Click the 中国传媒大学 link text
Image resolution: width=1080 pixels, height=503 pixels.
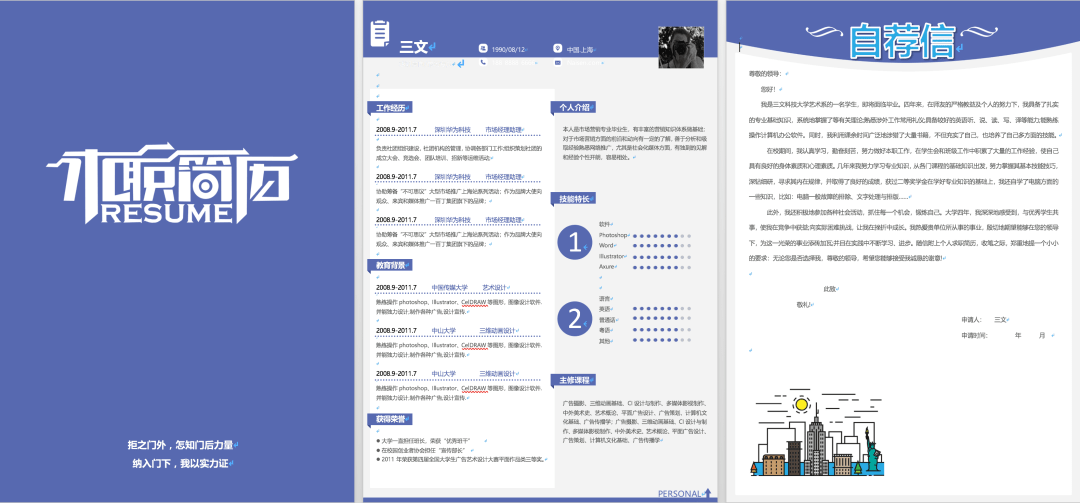coord(450,287)
